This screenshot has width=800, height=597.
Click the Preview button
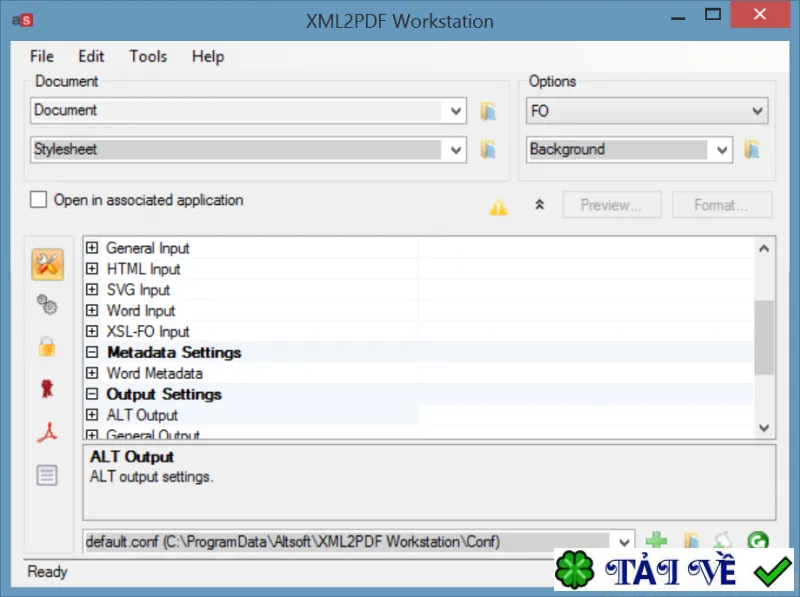click(612, 205)
